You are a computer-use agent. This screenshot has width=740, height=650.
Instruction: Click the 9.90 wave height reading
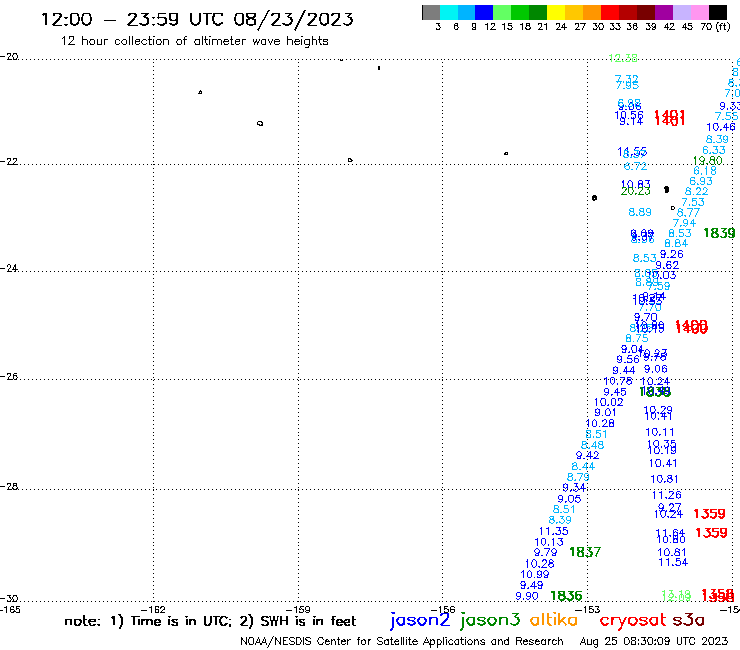click(x=527, y=596)
